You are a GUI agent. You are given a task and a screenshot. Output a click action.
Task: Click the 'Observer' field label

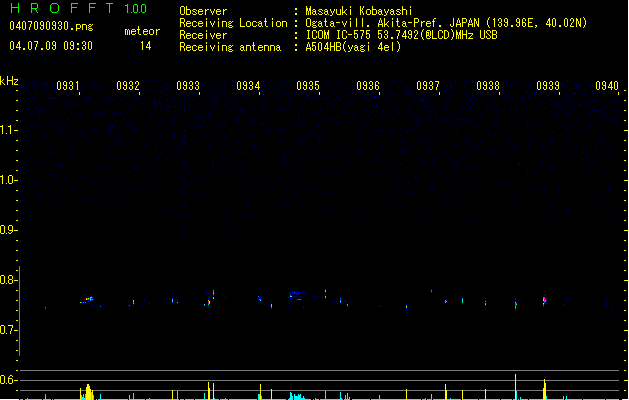coord(203,11)
